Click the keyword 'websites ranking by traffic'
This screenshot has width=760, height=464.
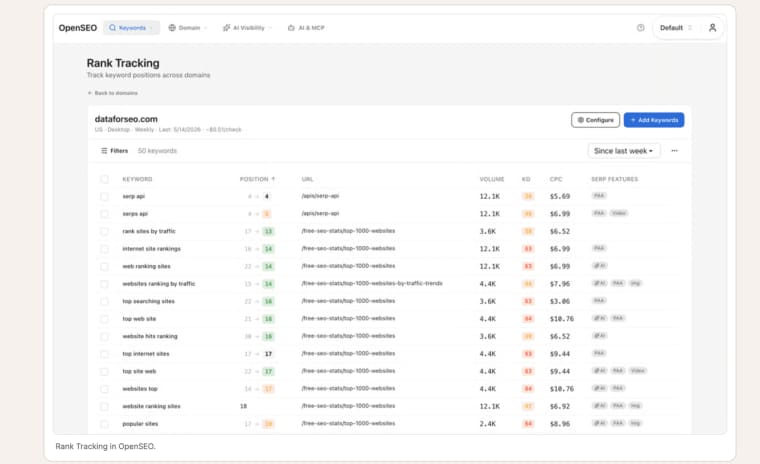point(158,284)
